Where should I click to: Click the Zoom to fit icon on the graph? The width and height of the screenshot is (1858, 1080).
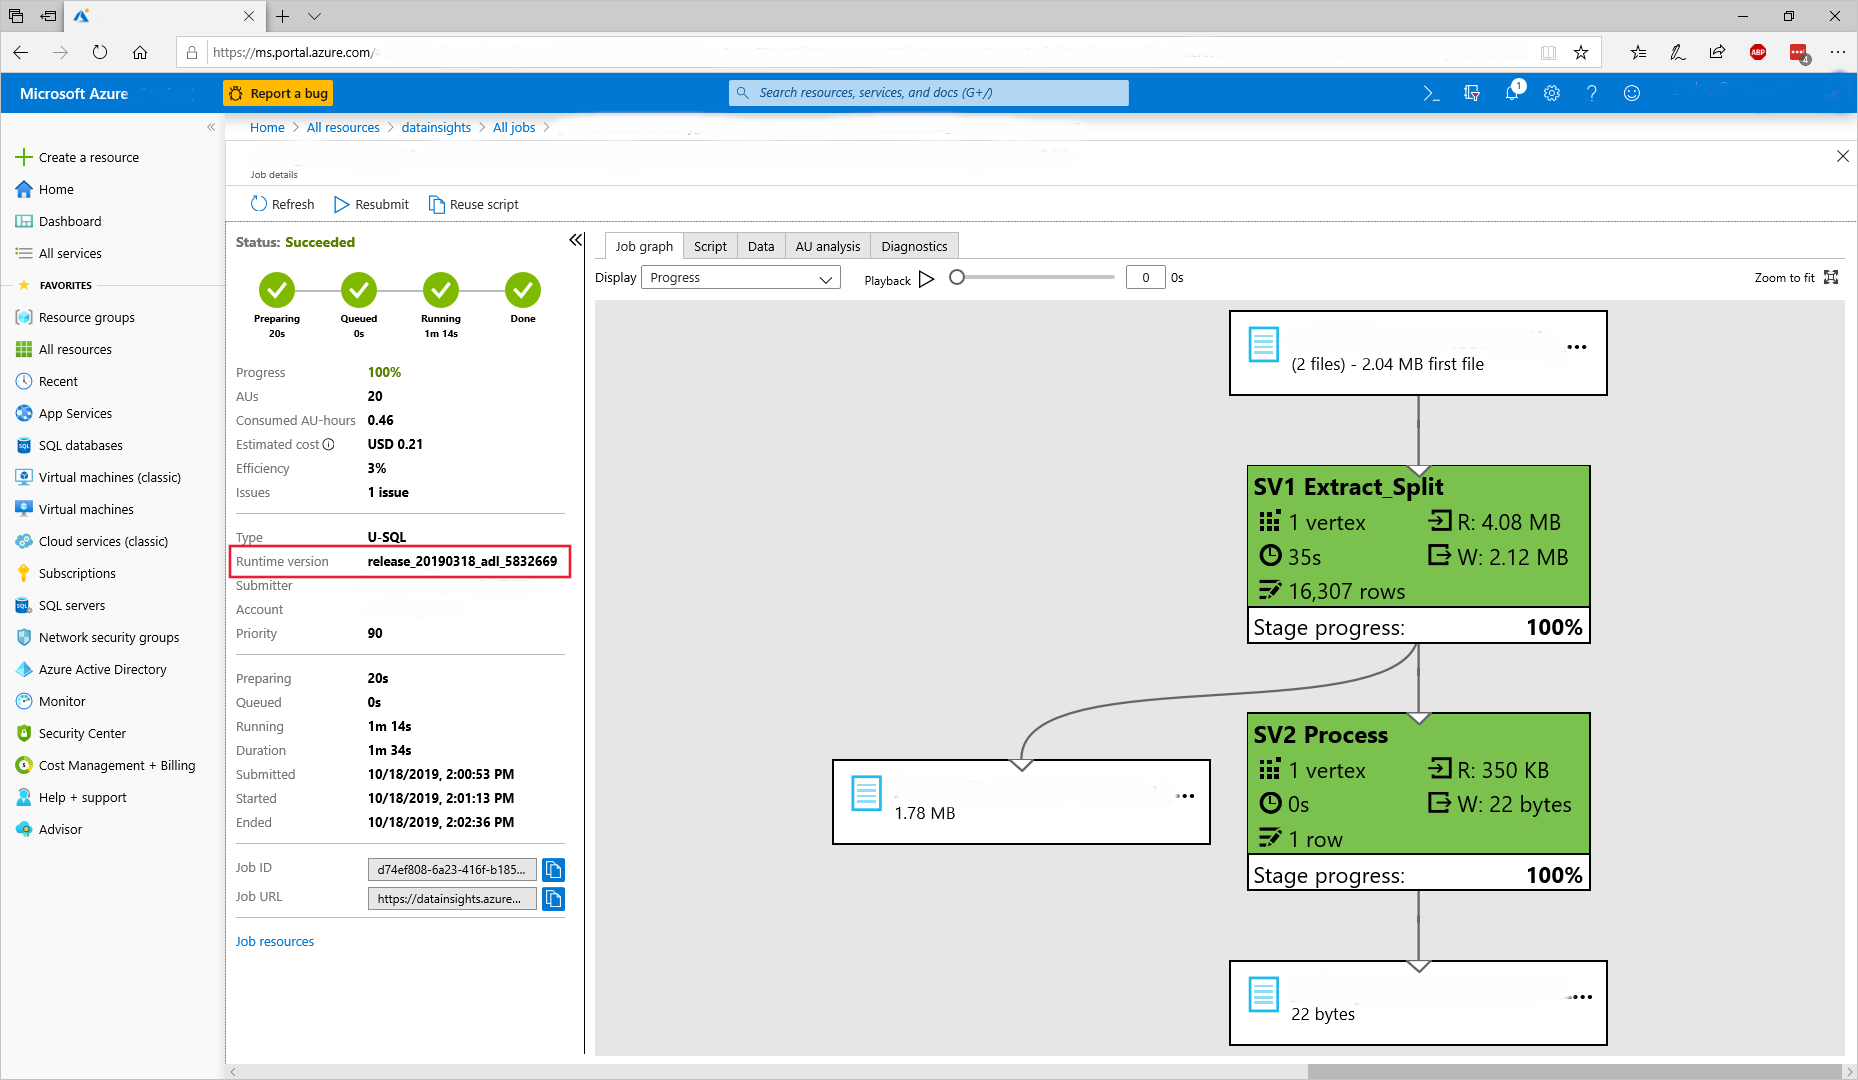[1831, 277]
